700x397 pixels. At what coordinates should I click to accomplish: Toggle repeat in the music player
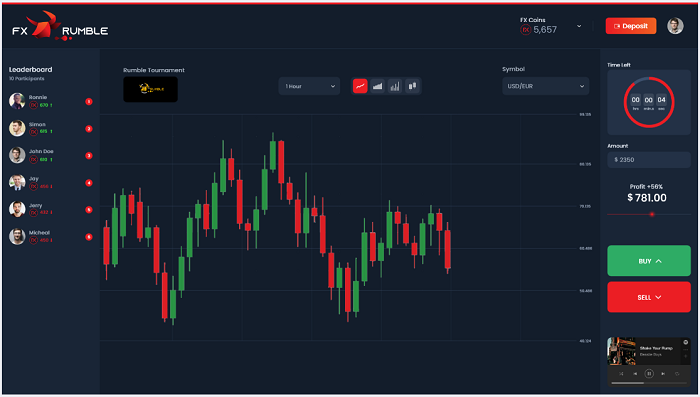(x=677, y=374)
